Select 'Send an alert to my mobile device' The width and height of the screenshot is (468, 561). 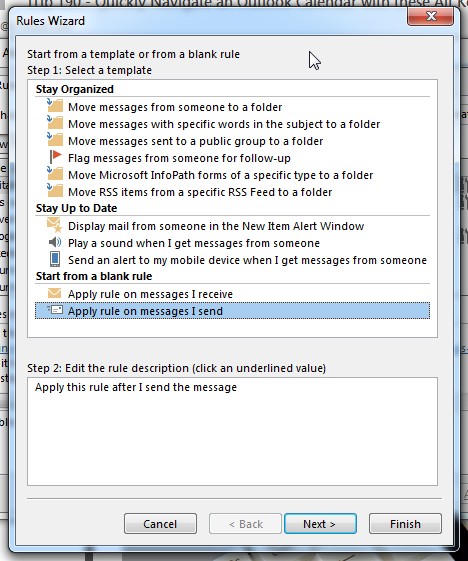(247, 260)
